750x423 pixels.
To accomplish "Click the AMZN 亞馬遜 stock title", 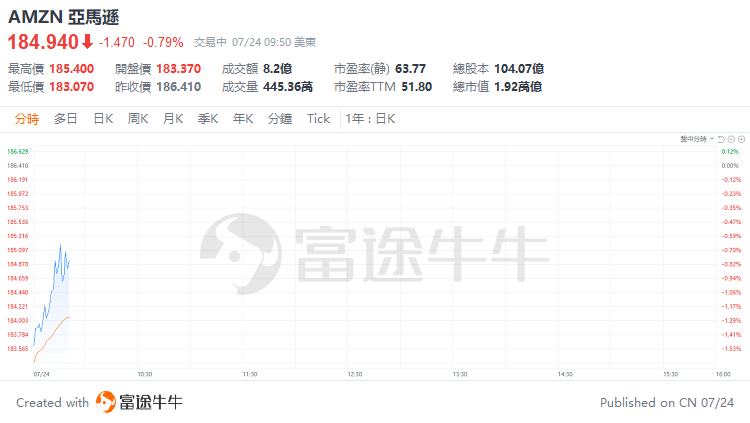I will [x=64, y=17].
